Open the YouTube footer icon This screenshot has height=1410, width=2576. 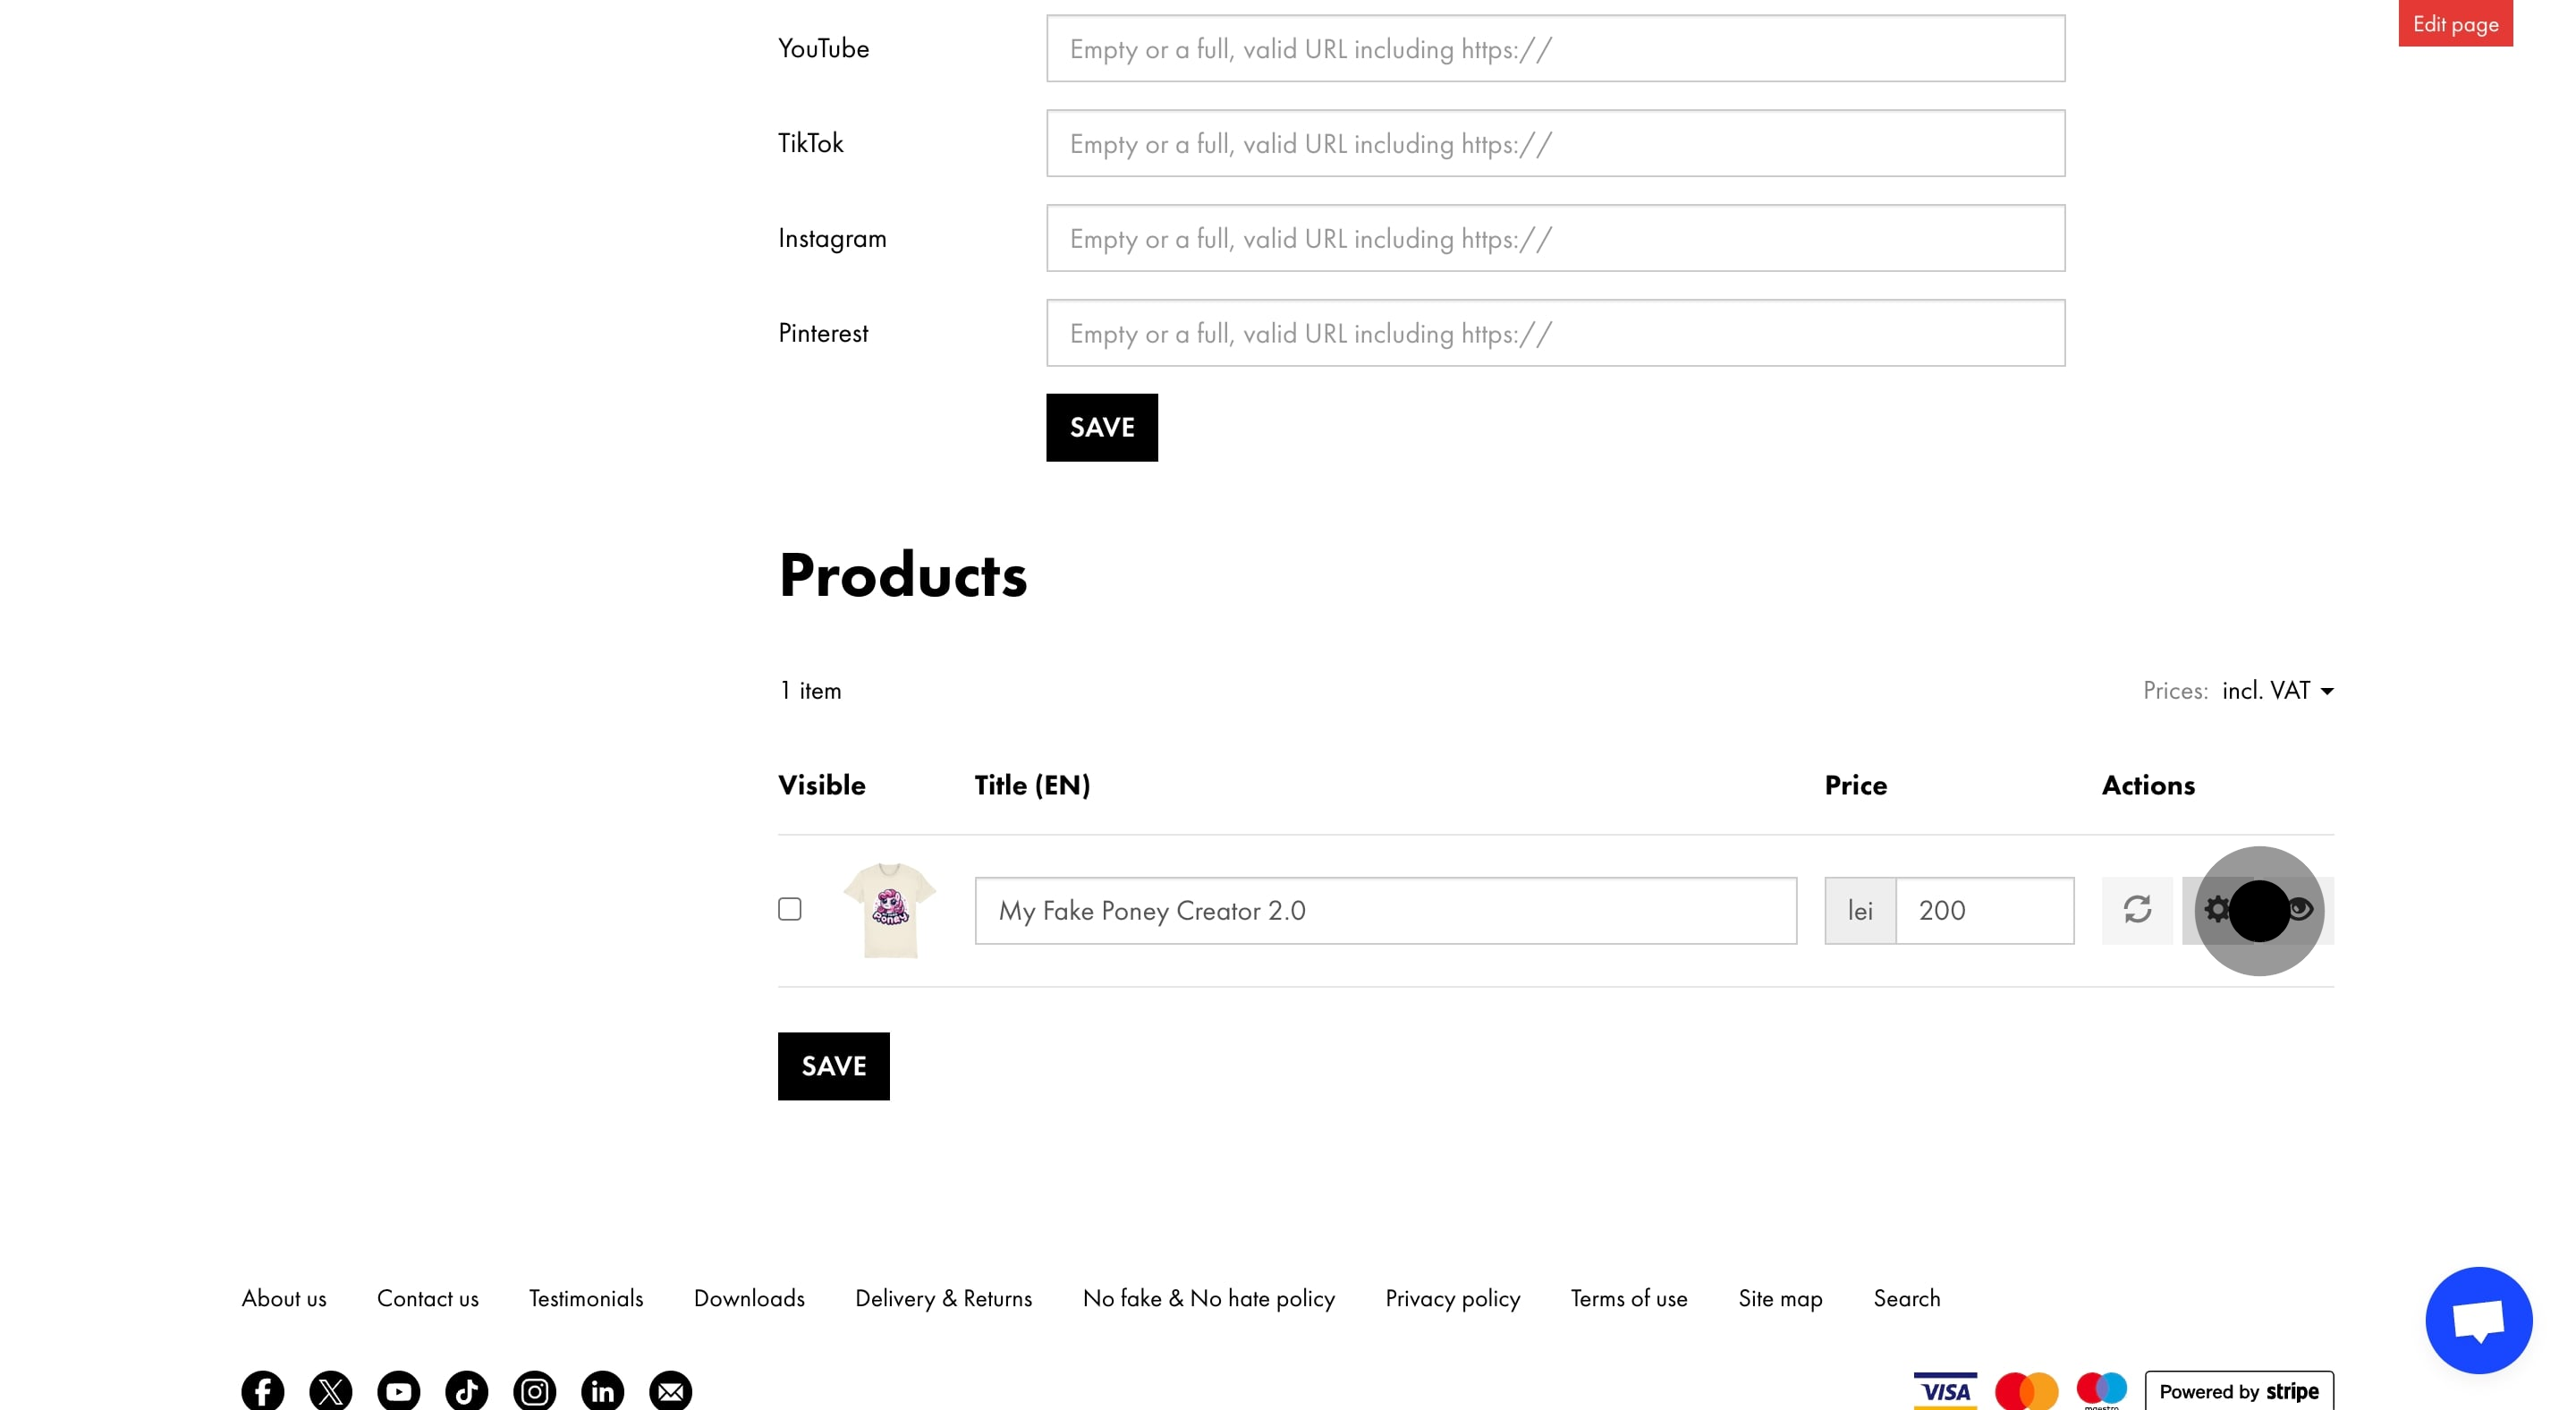[x=398, y=1390]
